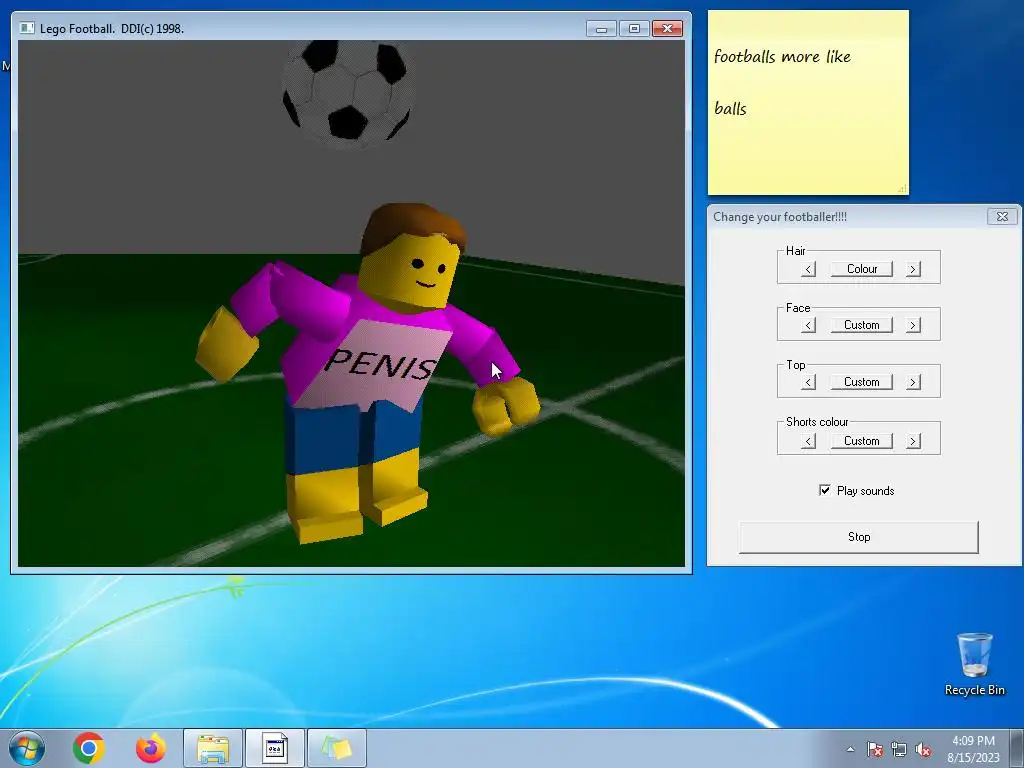The width and height of the screenshot is (1024, 768).
Task: Maximize the Lego Football window
Action: (634, 29)
